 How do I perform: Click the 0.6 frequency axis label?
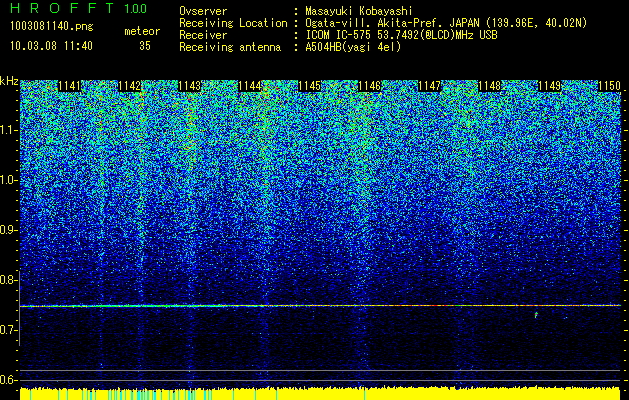[x=7, y=380]
